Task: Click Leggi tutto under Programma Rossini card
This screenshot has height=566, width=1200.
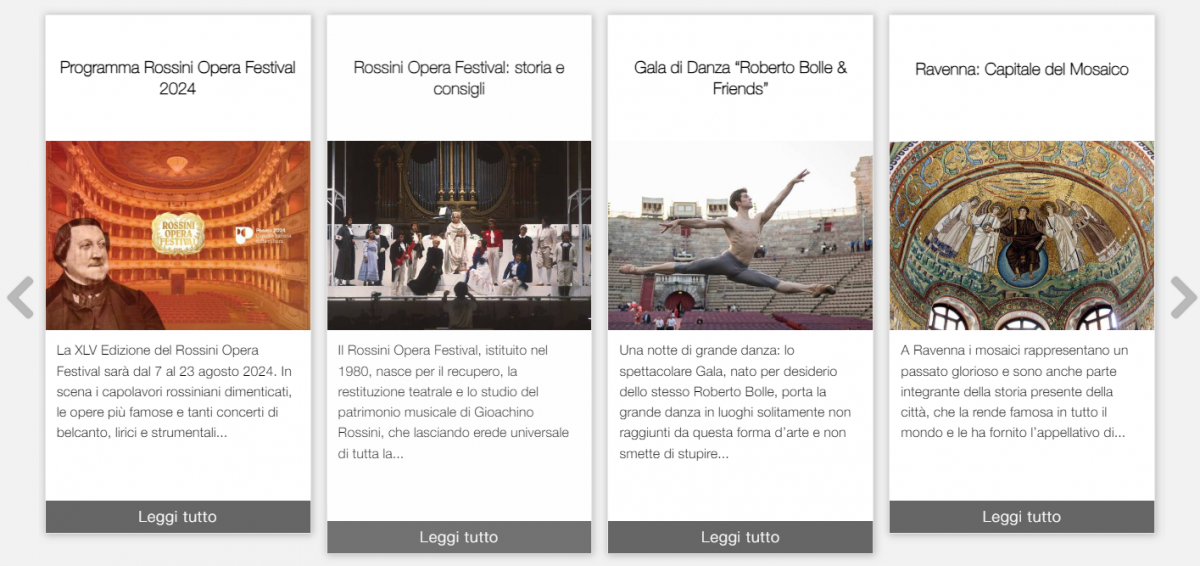Action: pos(178,517)
